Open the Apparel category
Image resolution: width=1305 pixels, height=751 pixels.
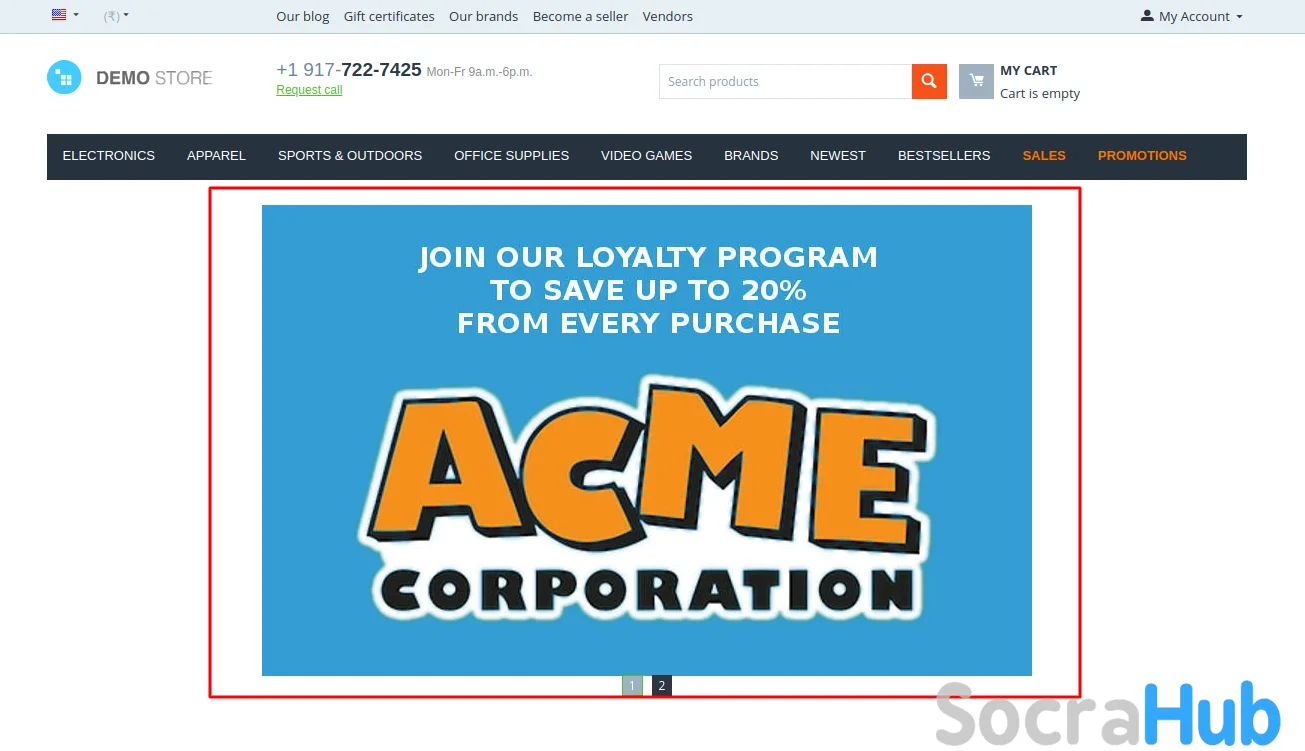pos(216,156)
